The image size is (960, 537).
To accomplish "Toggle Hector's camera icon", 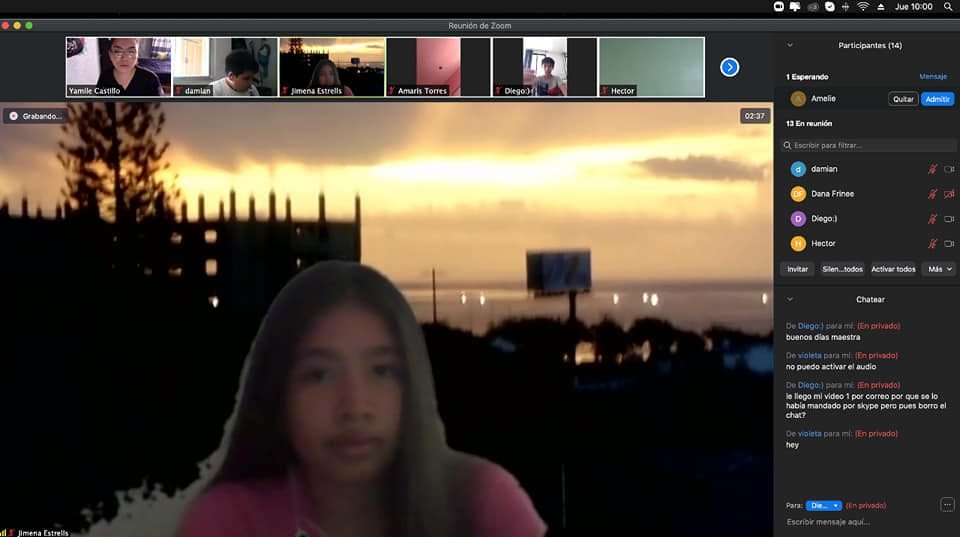I will (x=949, y=244).
